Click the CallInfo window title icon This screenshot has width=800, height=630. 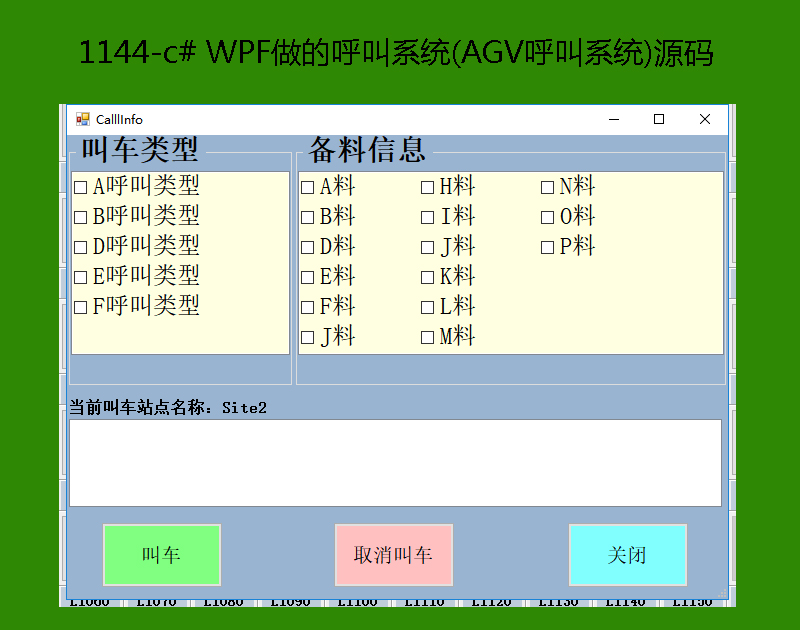83,120
